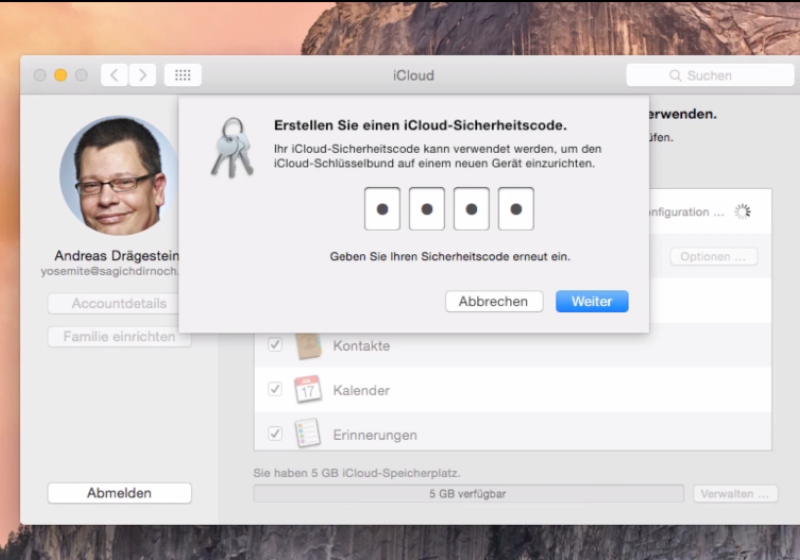This screenshot has height=560, width=800.
Task: Select the third security code digit box
Action: [471, 209]
